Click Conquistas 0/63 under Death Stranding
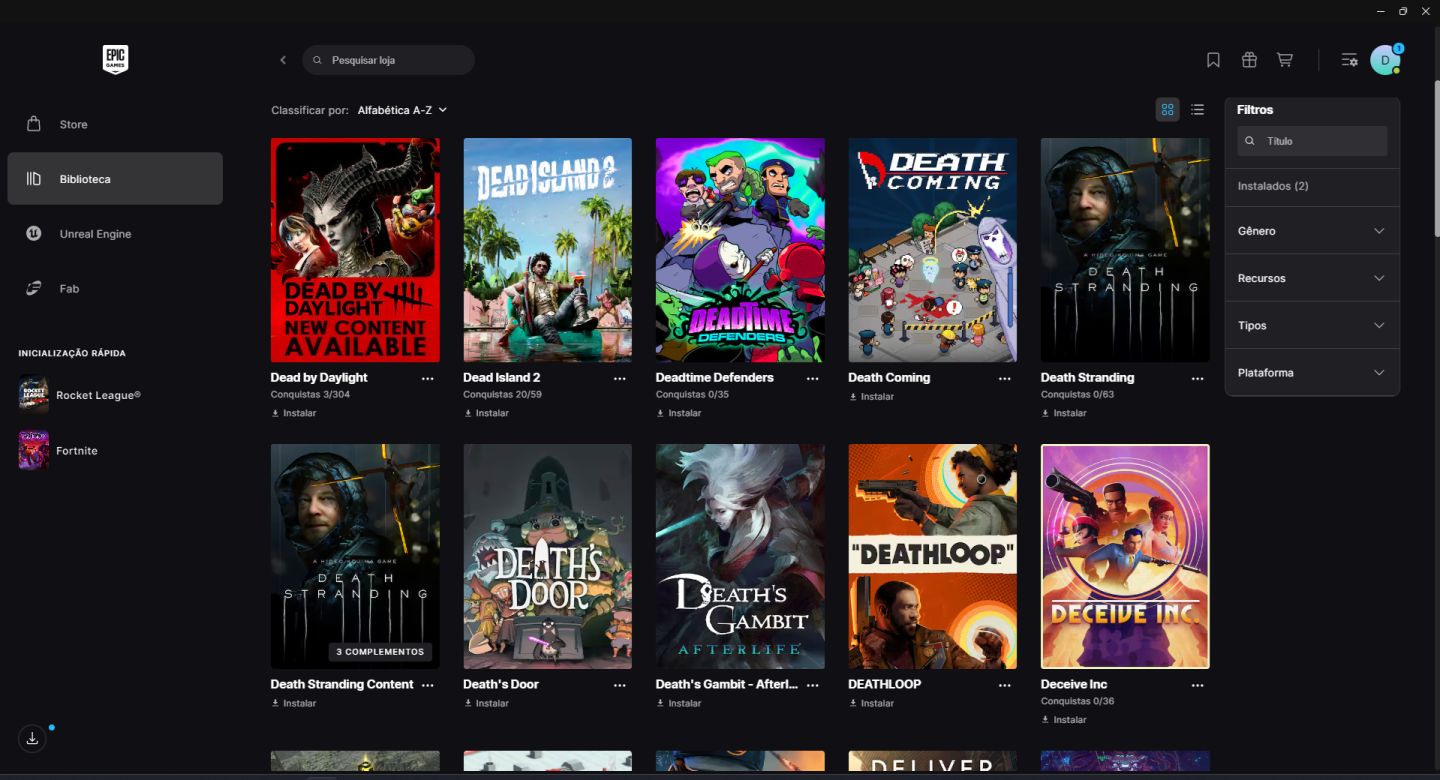 1077,395
